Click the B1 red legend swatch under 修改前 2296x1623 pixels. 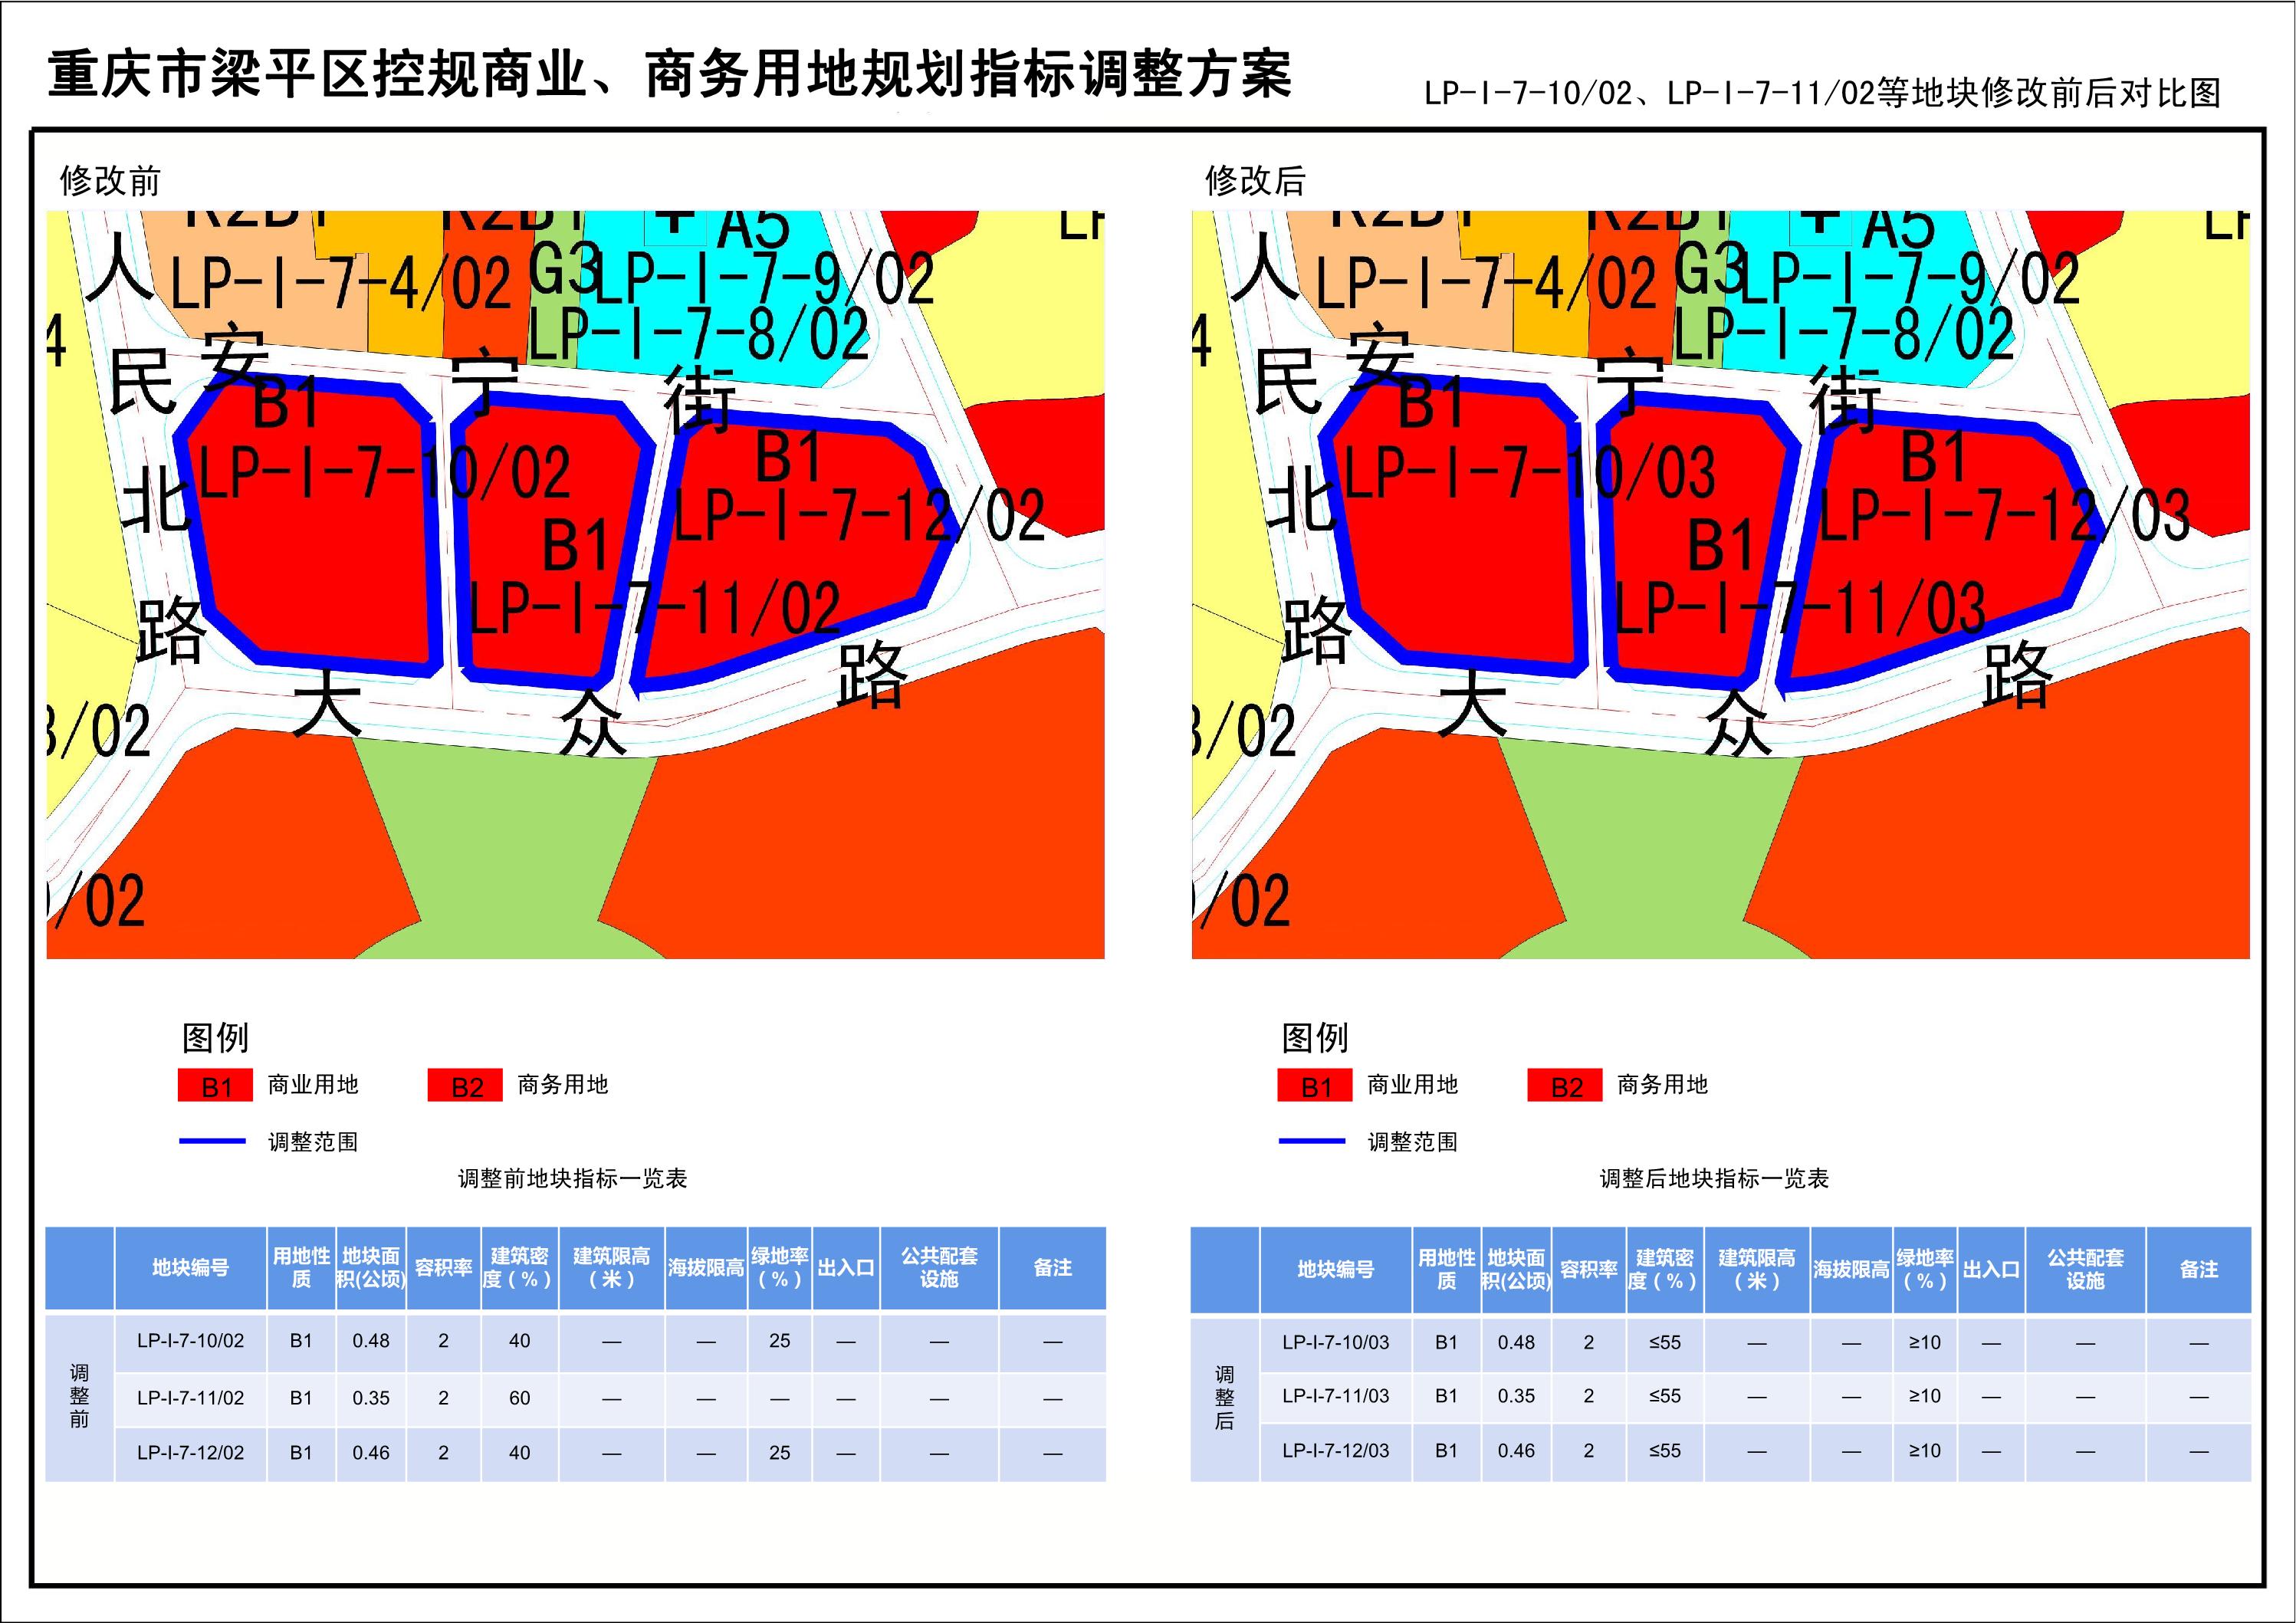tap(217, 1086)
